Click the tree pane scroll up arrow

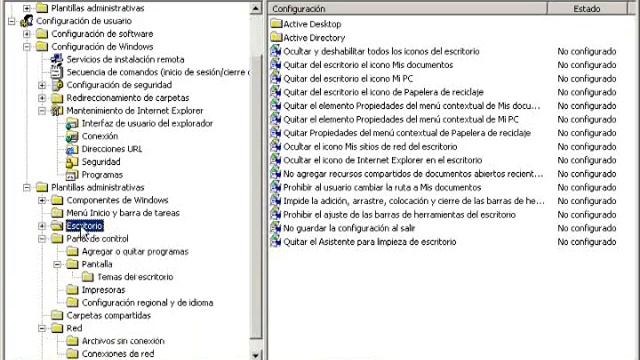pyautogui.click(x=256, y=8)
